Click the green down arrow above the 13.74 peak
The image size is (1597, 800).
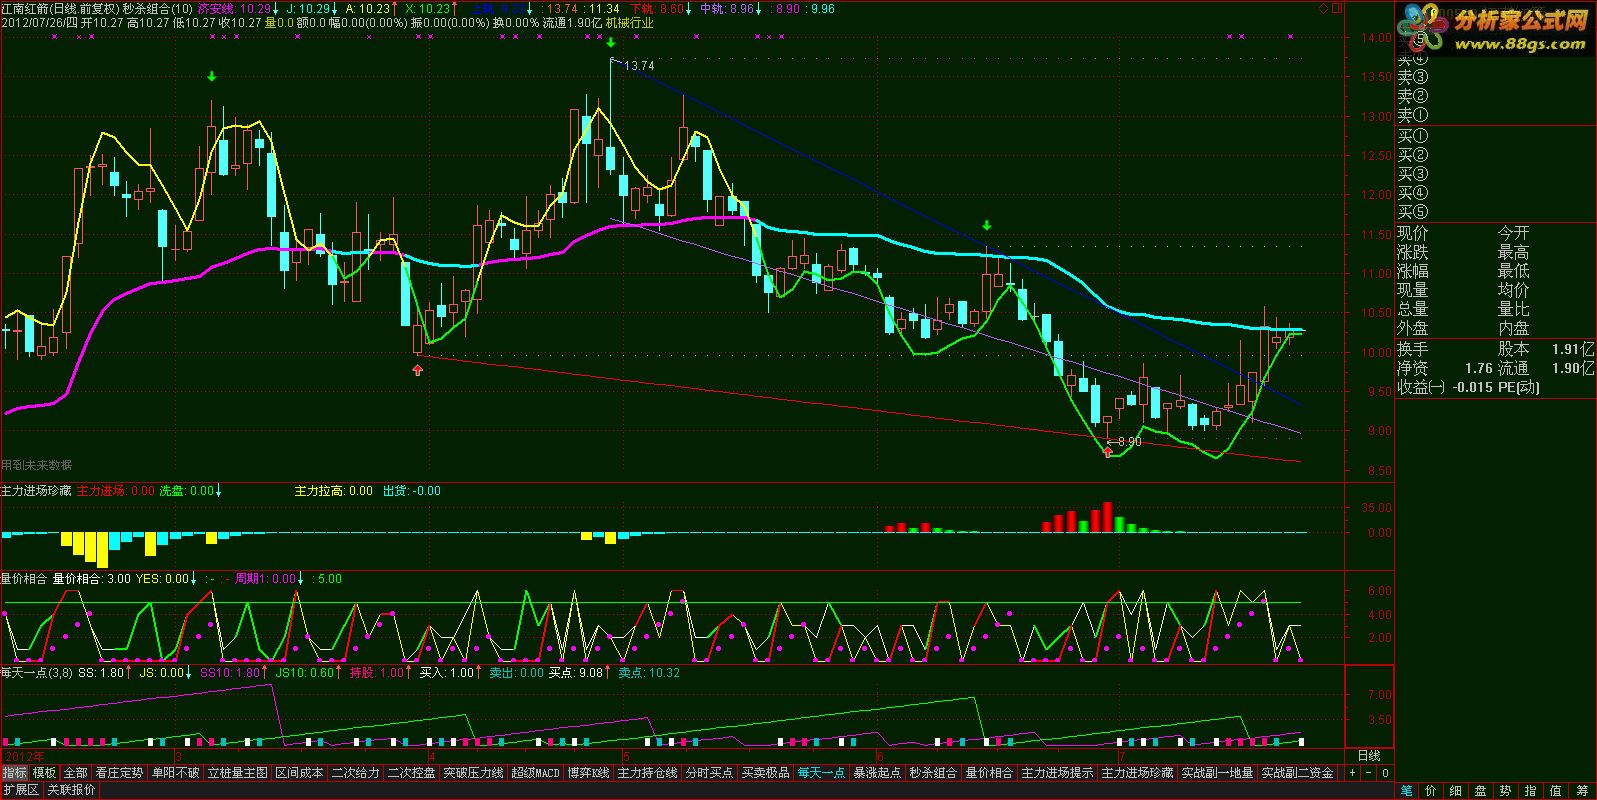(x=610, y=44)
